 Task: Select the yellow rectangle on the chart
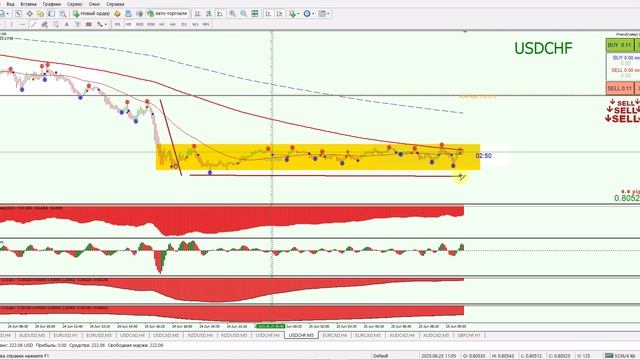click(318, 157)
